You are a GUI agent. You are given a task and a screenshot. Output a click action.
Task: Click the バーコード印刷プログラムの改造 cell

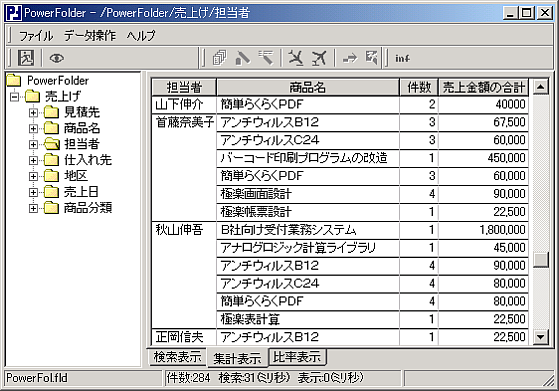[x=308, y=158]
